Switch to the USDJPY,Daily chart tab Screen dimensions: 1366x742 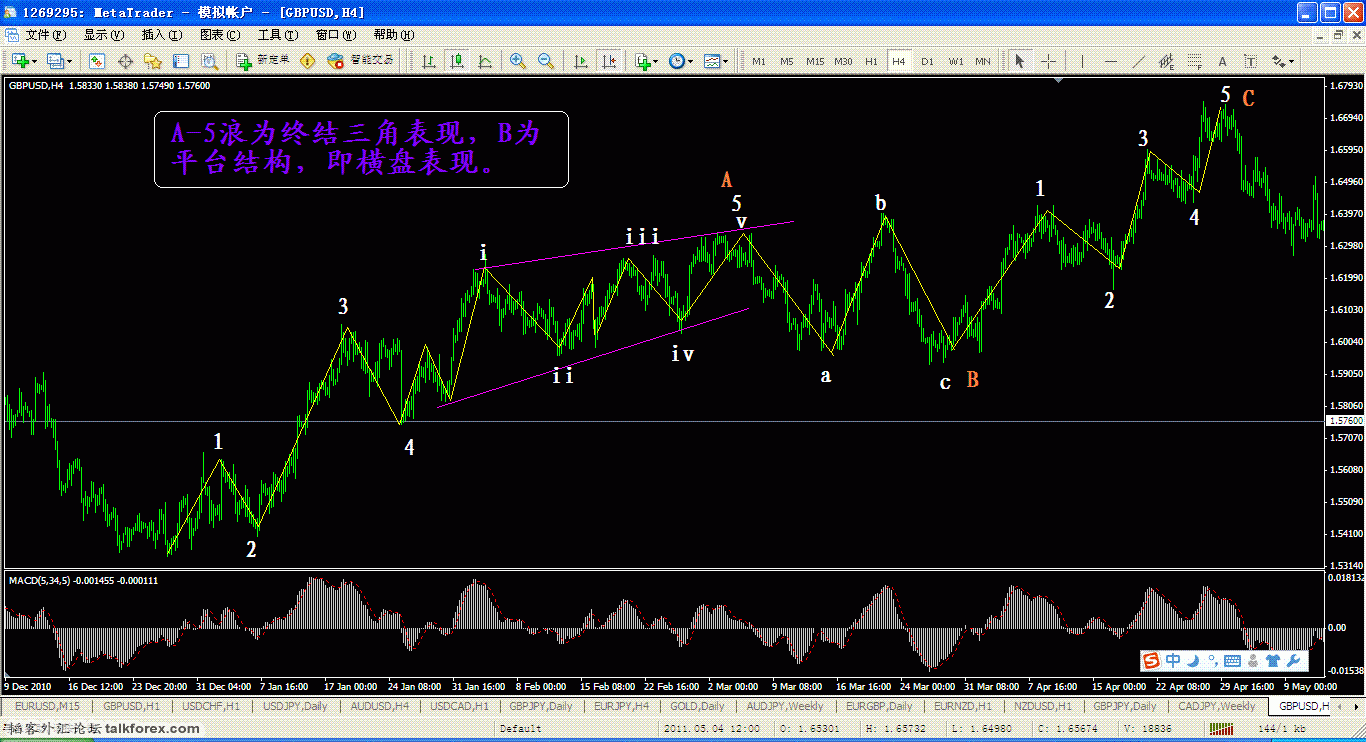click(294, 707)
